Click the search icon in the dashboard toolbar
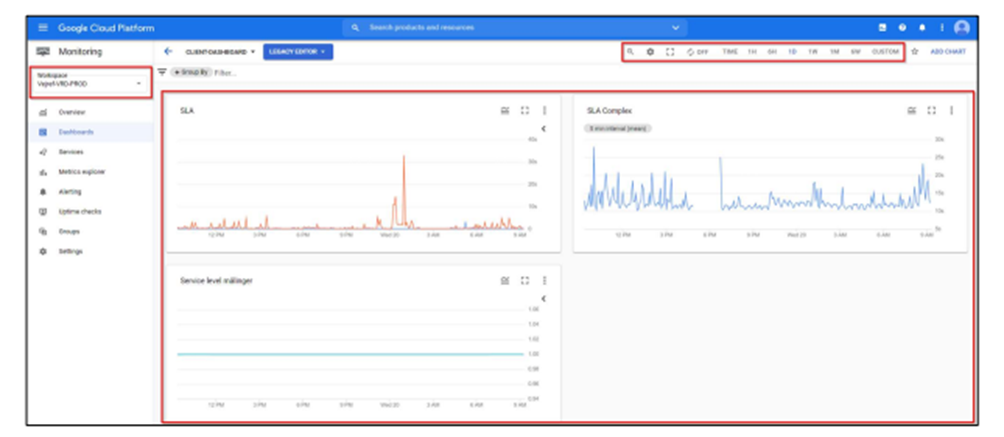 point(630,51)
